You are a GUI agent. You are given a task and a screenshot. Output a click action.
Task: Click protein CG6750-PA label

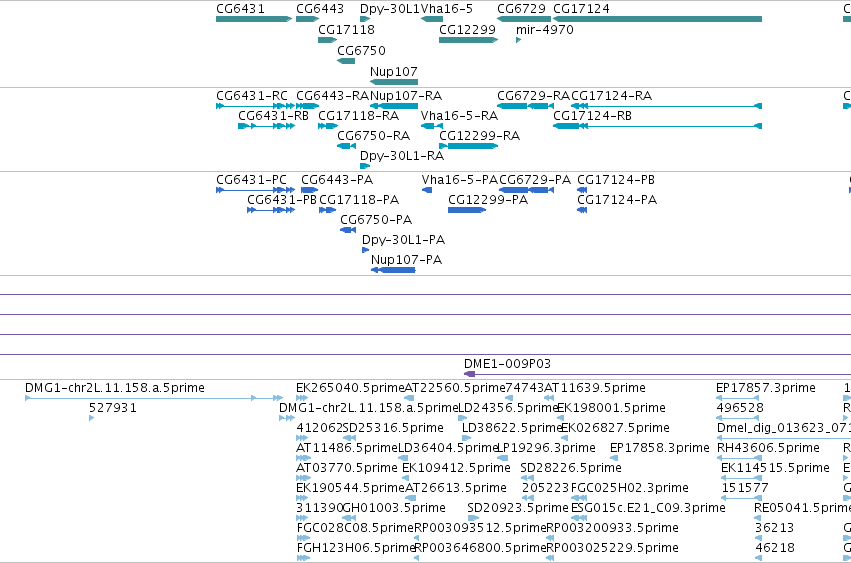point(376,220)
